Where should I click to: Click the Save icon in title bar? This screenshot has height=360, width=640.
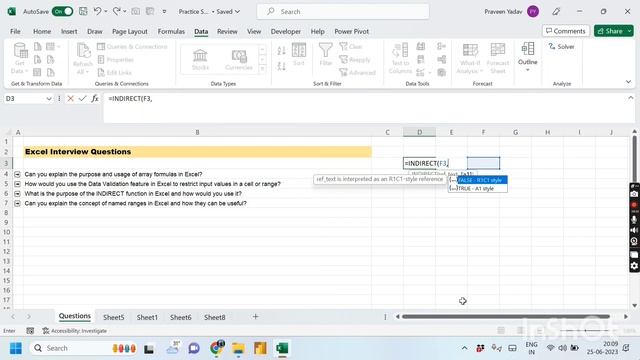point(83,11)
